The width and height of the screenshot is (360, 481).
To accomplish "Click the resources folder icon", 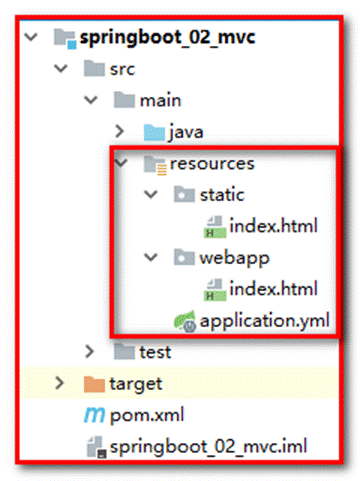I will 155,165.
